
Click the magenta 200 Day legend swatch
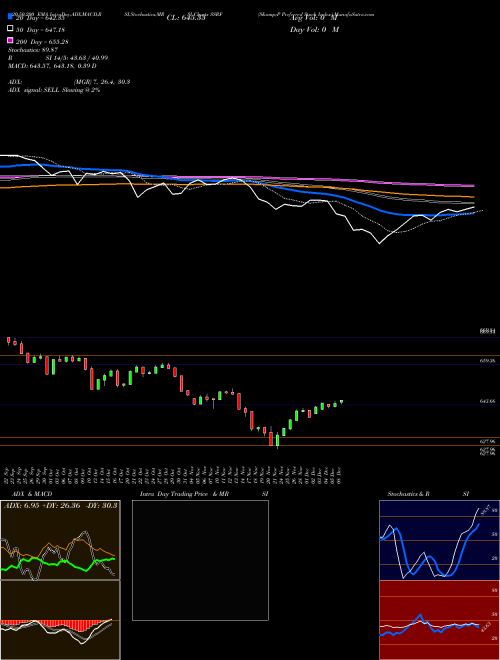[10, 41]
